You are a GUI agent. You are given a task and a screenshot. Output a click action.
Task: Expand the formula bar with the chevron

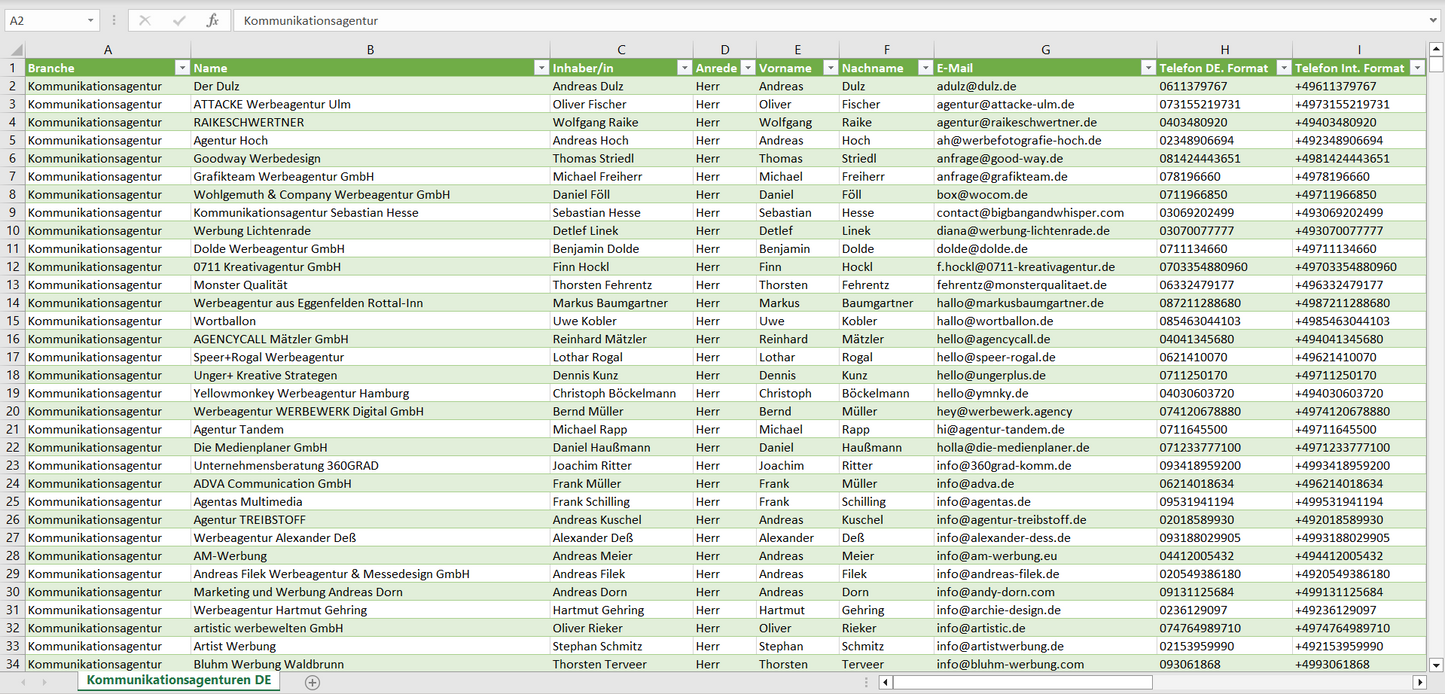(x=1434, y=20)
